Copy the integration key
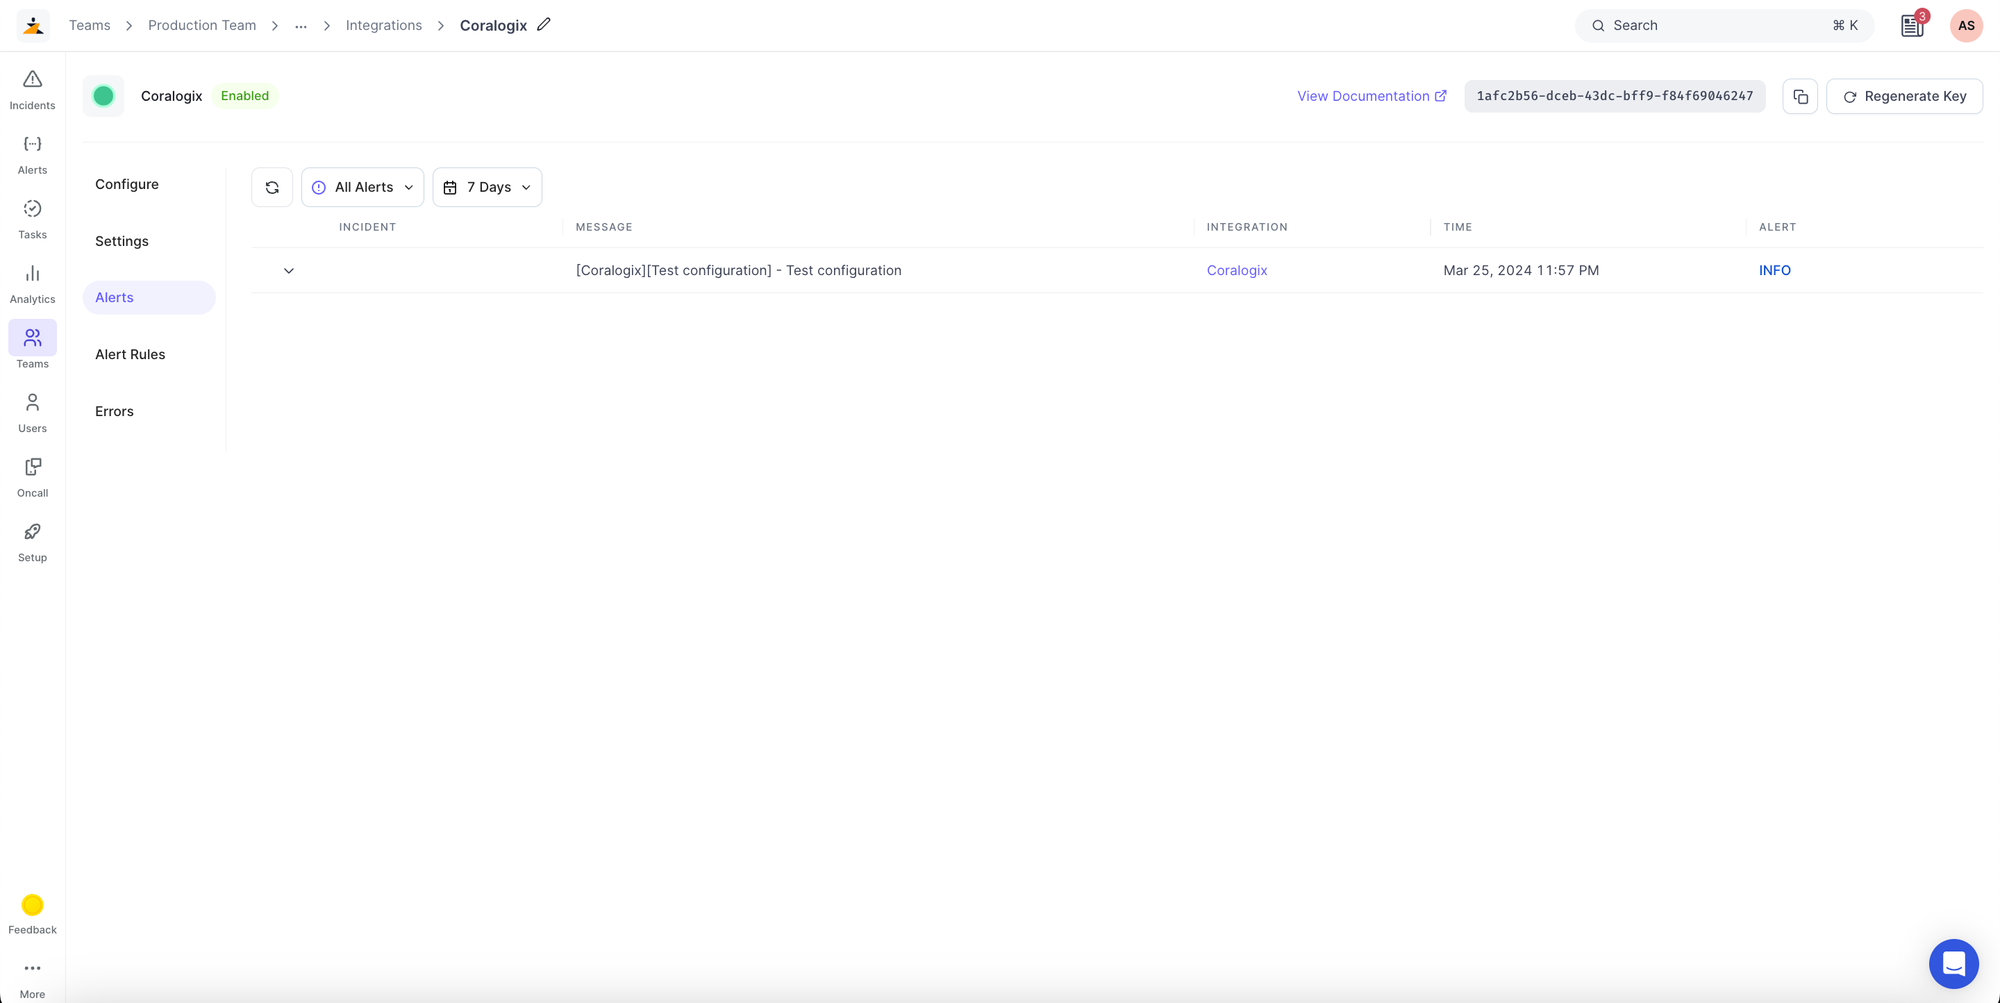This screenshot has width=2000, height=1003. (x=1800, y=96)
